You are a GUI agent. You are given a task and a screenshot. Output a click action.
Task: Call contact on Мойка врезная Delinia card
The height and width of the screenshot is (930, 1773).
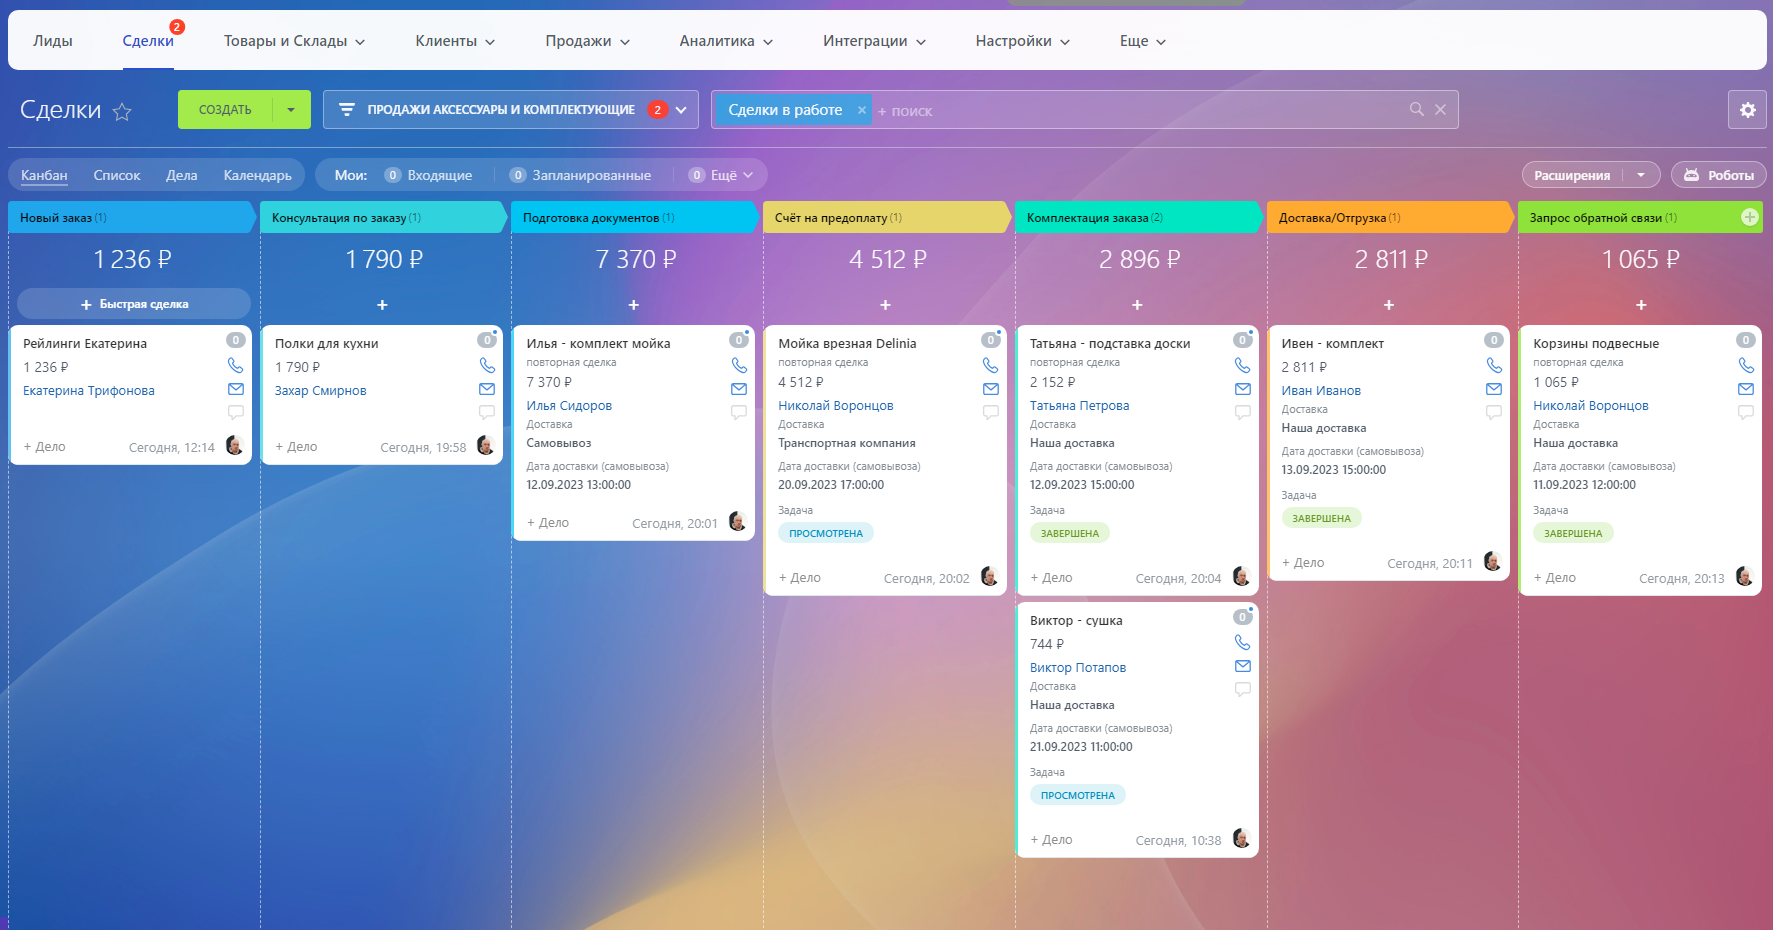[x=991, y=365]
